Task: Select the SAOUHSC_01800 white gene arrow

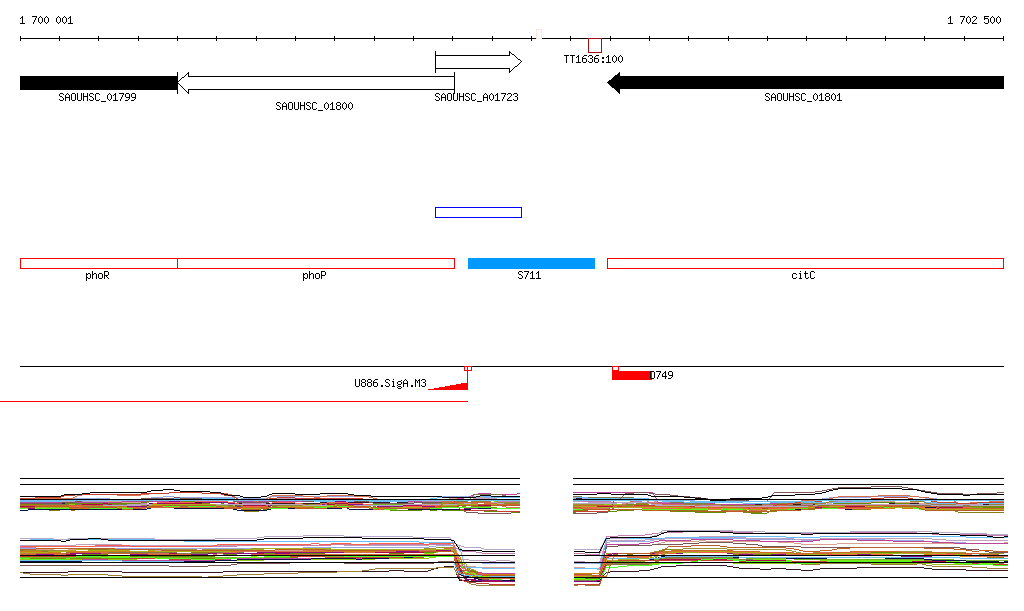Action: point(316,83)
